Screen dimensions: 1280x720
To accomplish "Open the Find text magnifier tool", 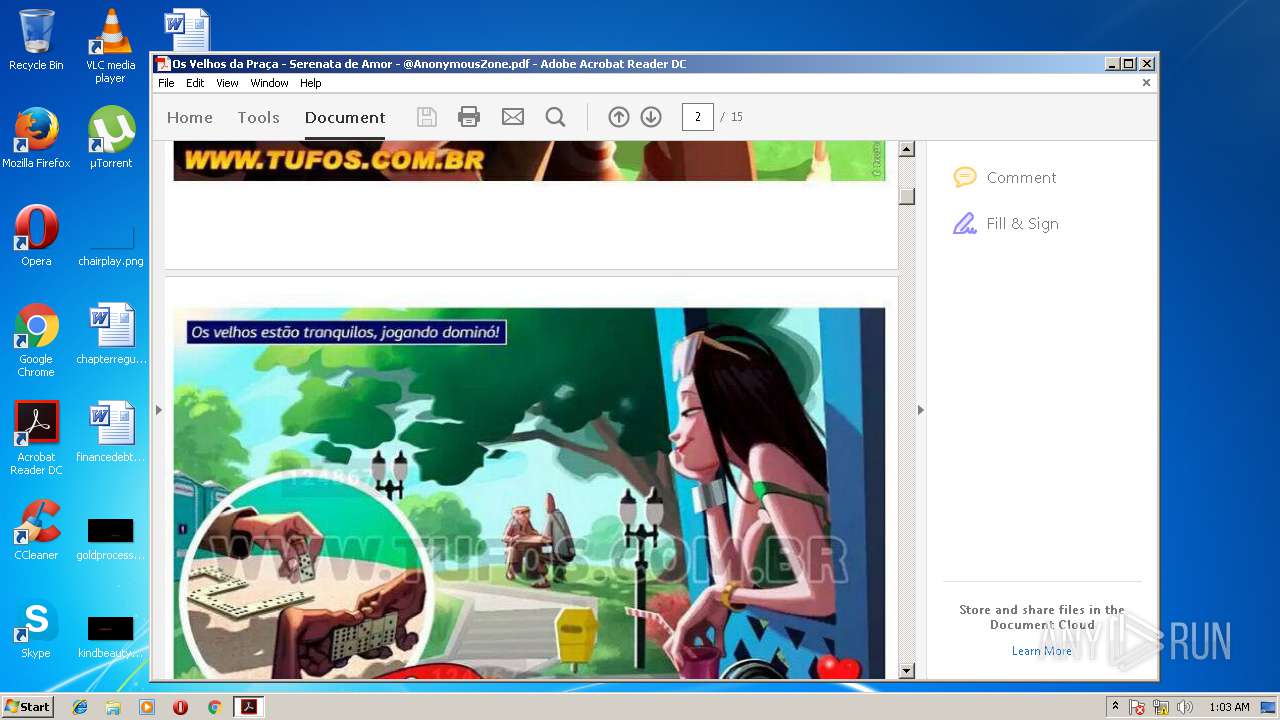I will click(x=555, y=117).
